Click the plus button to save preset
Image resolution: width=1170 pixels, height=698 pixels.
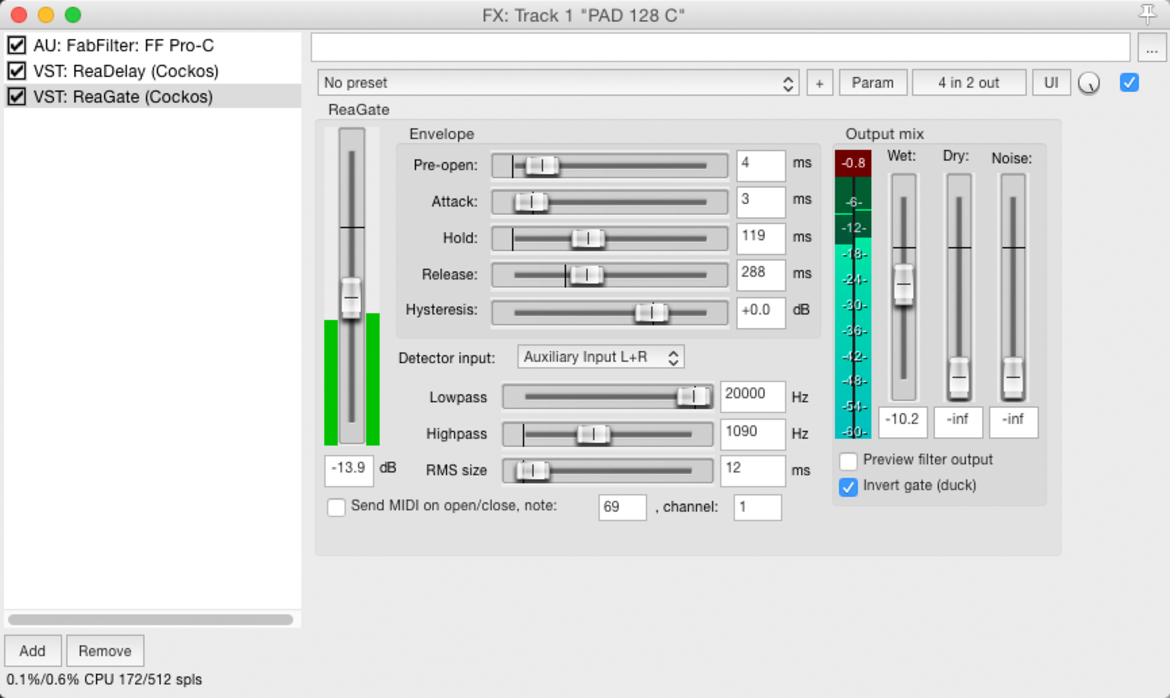click(x=819, y=83)
